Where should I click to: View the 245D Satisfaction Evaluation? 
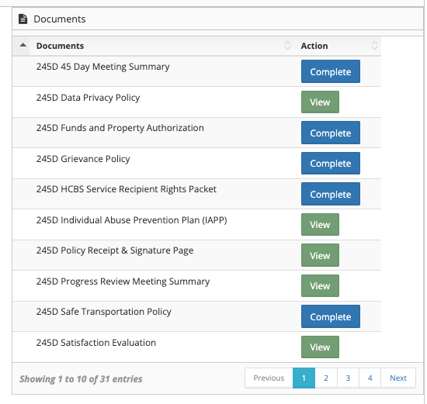click(320, 347)
